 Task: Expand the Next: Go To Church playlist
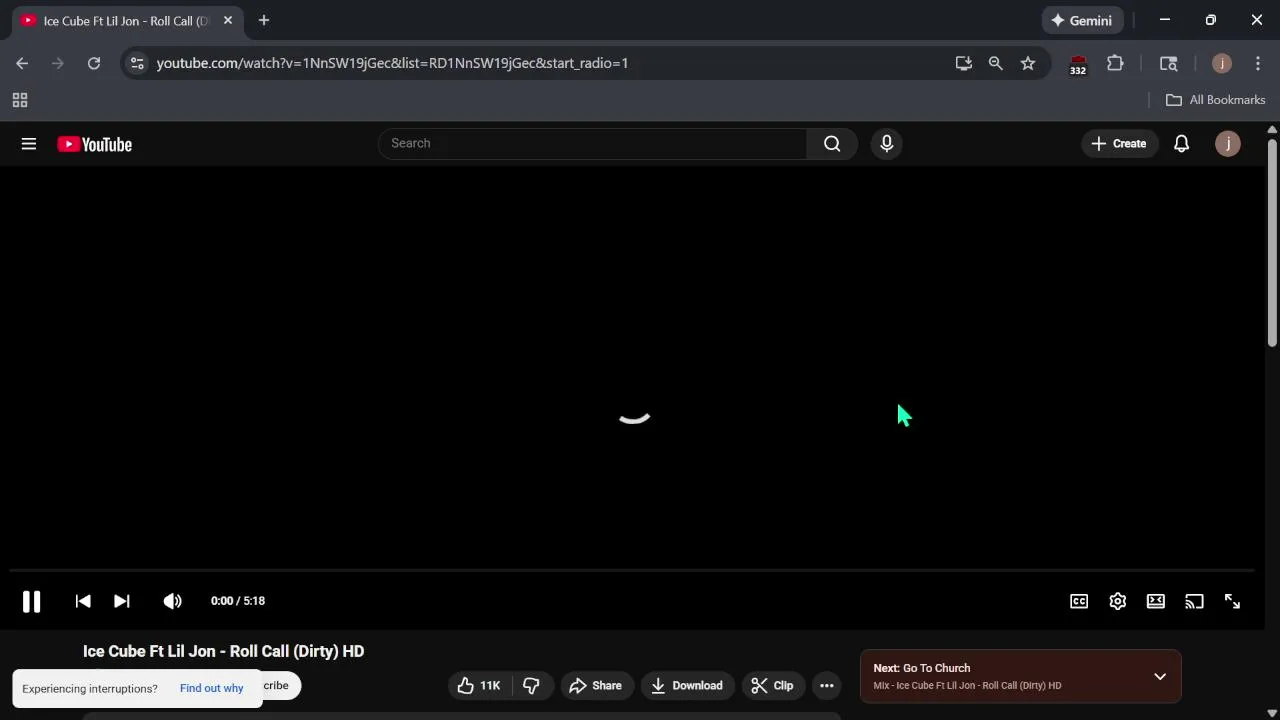[x=1160, y=677]
